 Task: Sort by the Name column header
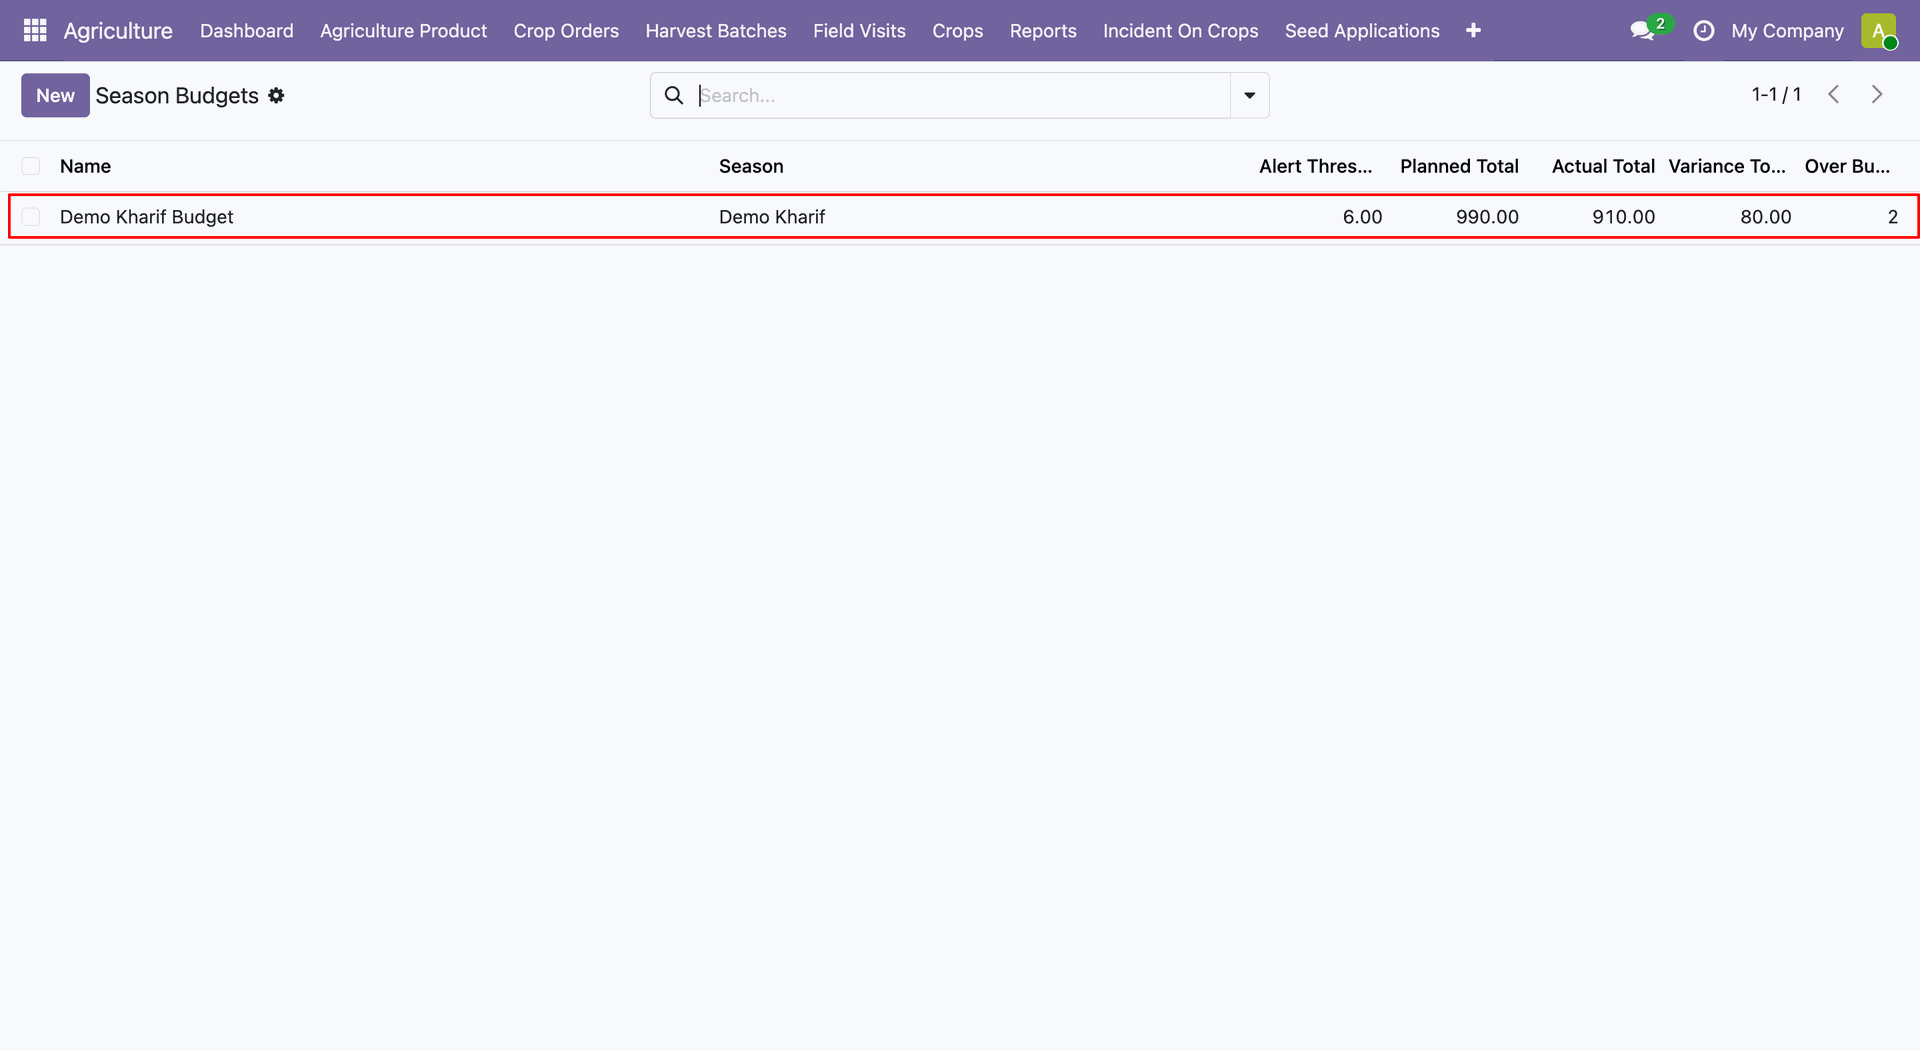85,166
